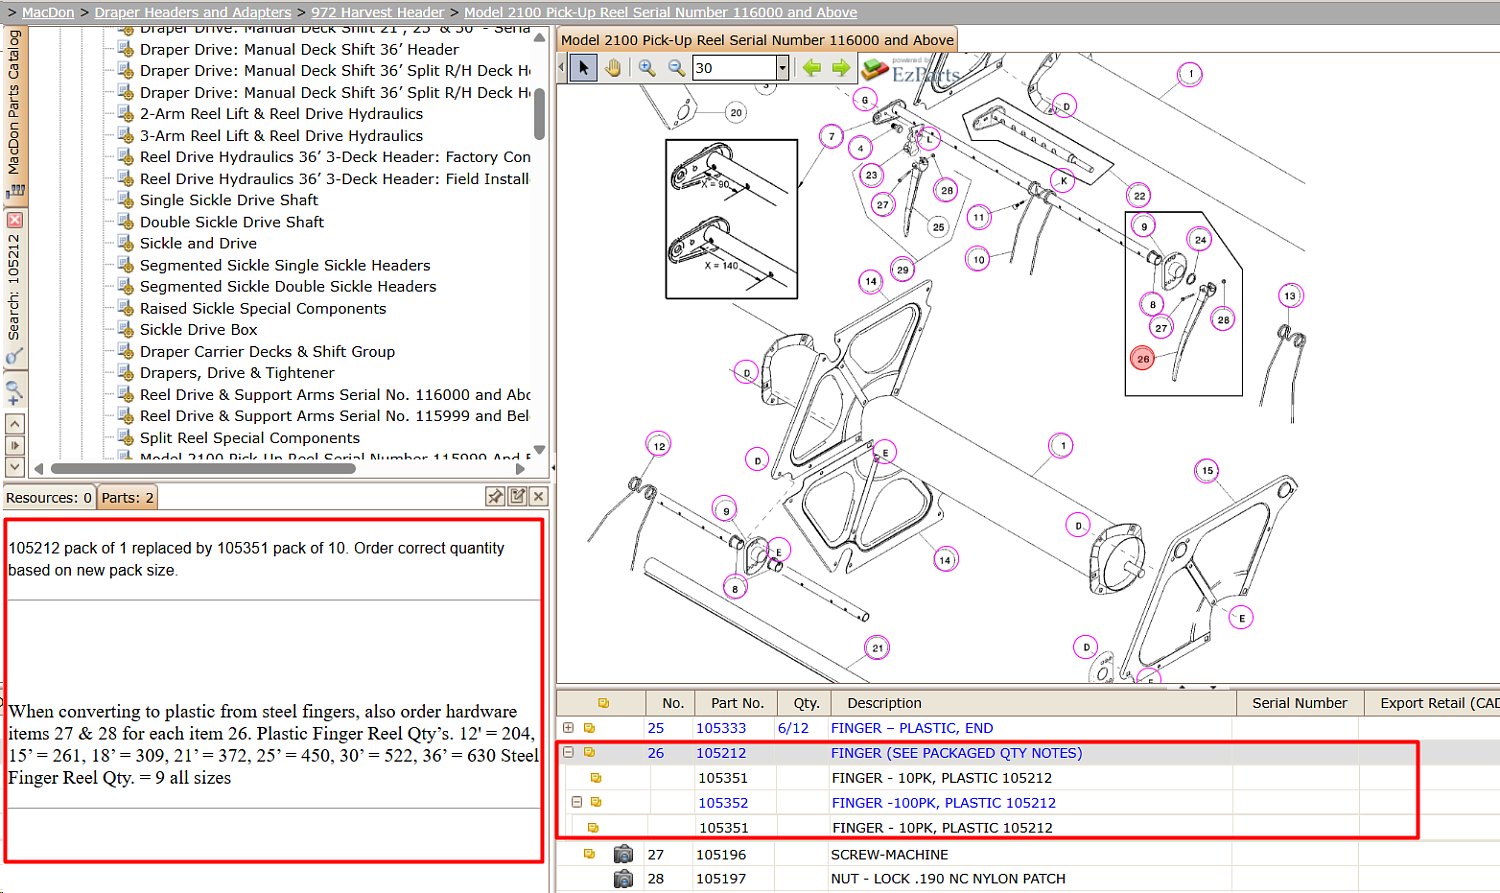Select the arrow pointer tool

(x=584, y=68)
